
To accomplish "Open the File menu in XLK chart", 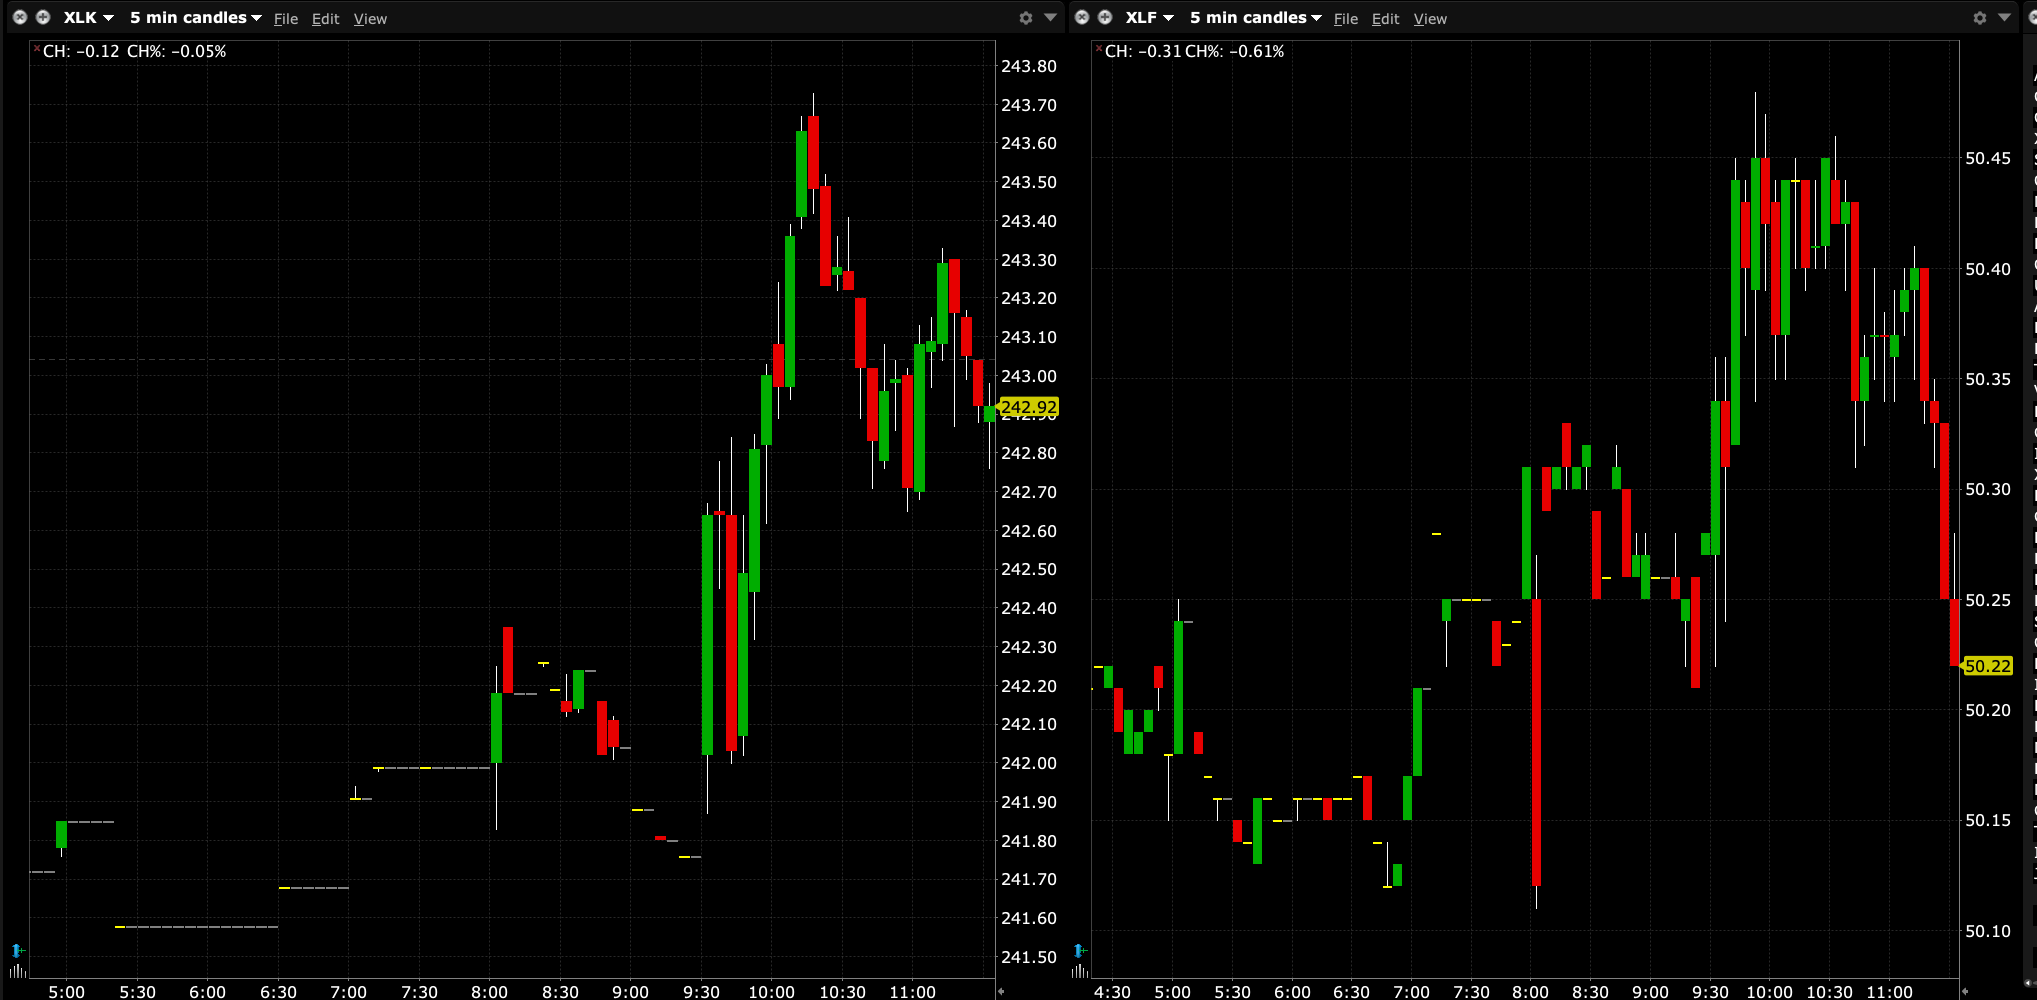I will [x=286, y=19].
